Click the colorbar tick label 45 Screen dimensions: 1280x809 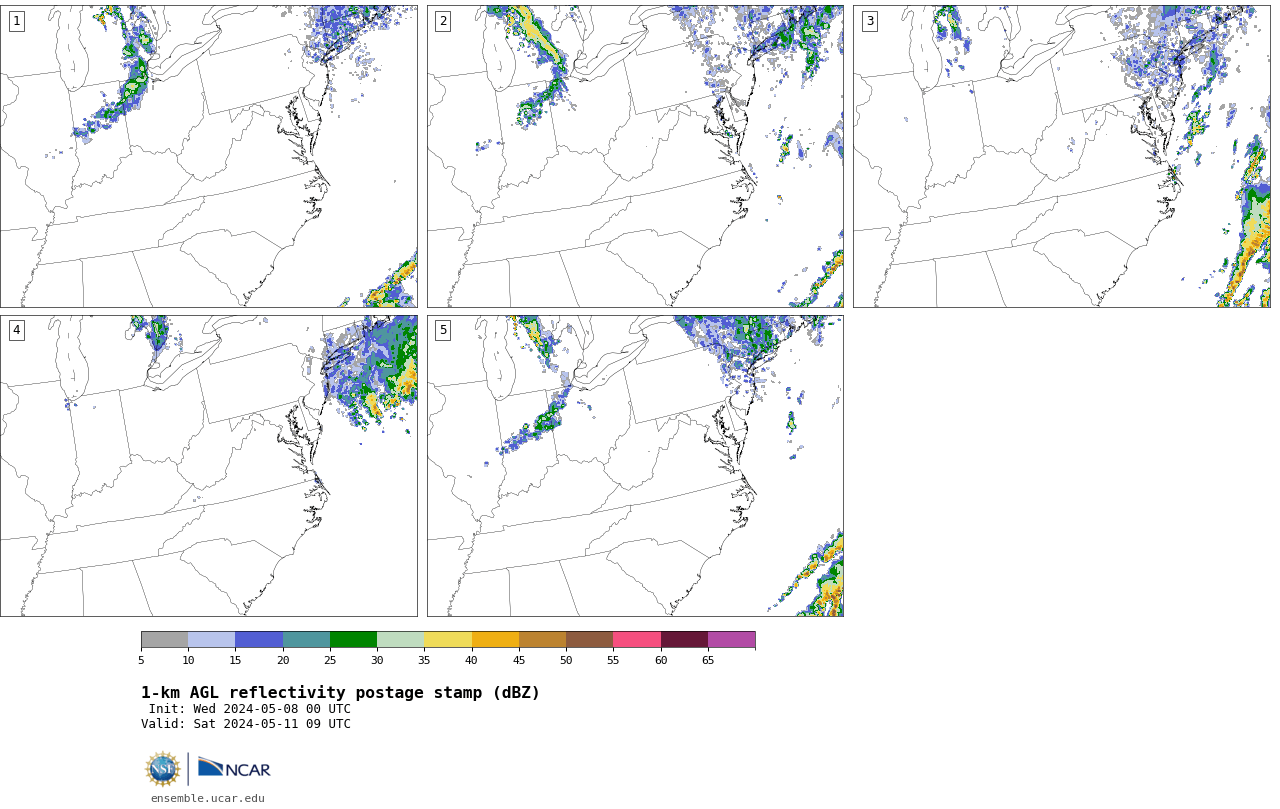click(x=519, y=660)
